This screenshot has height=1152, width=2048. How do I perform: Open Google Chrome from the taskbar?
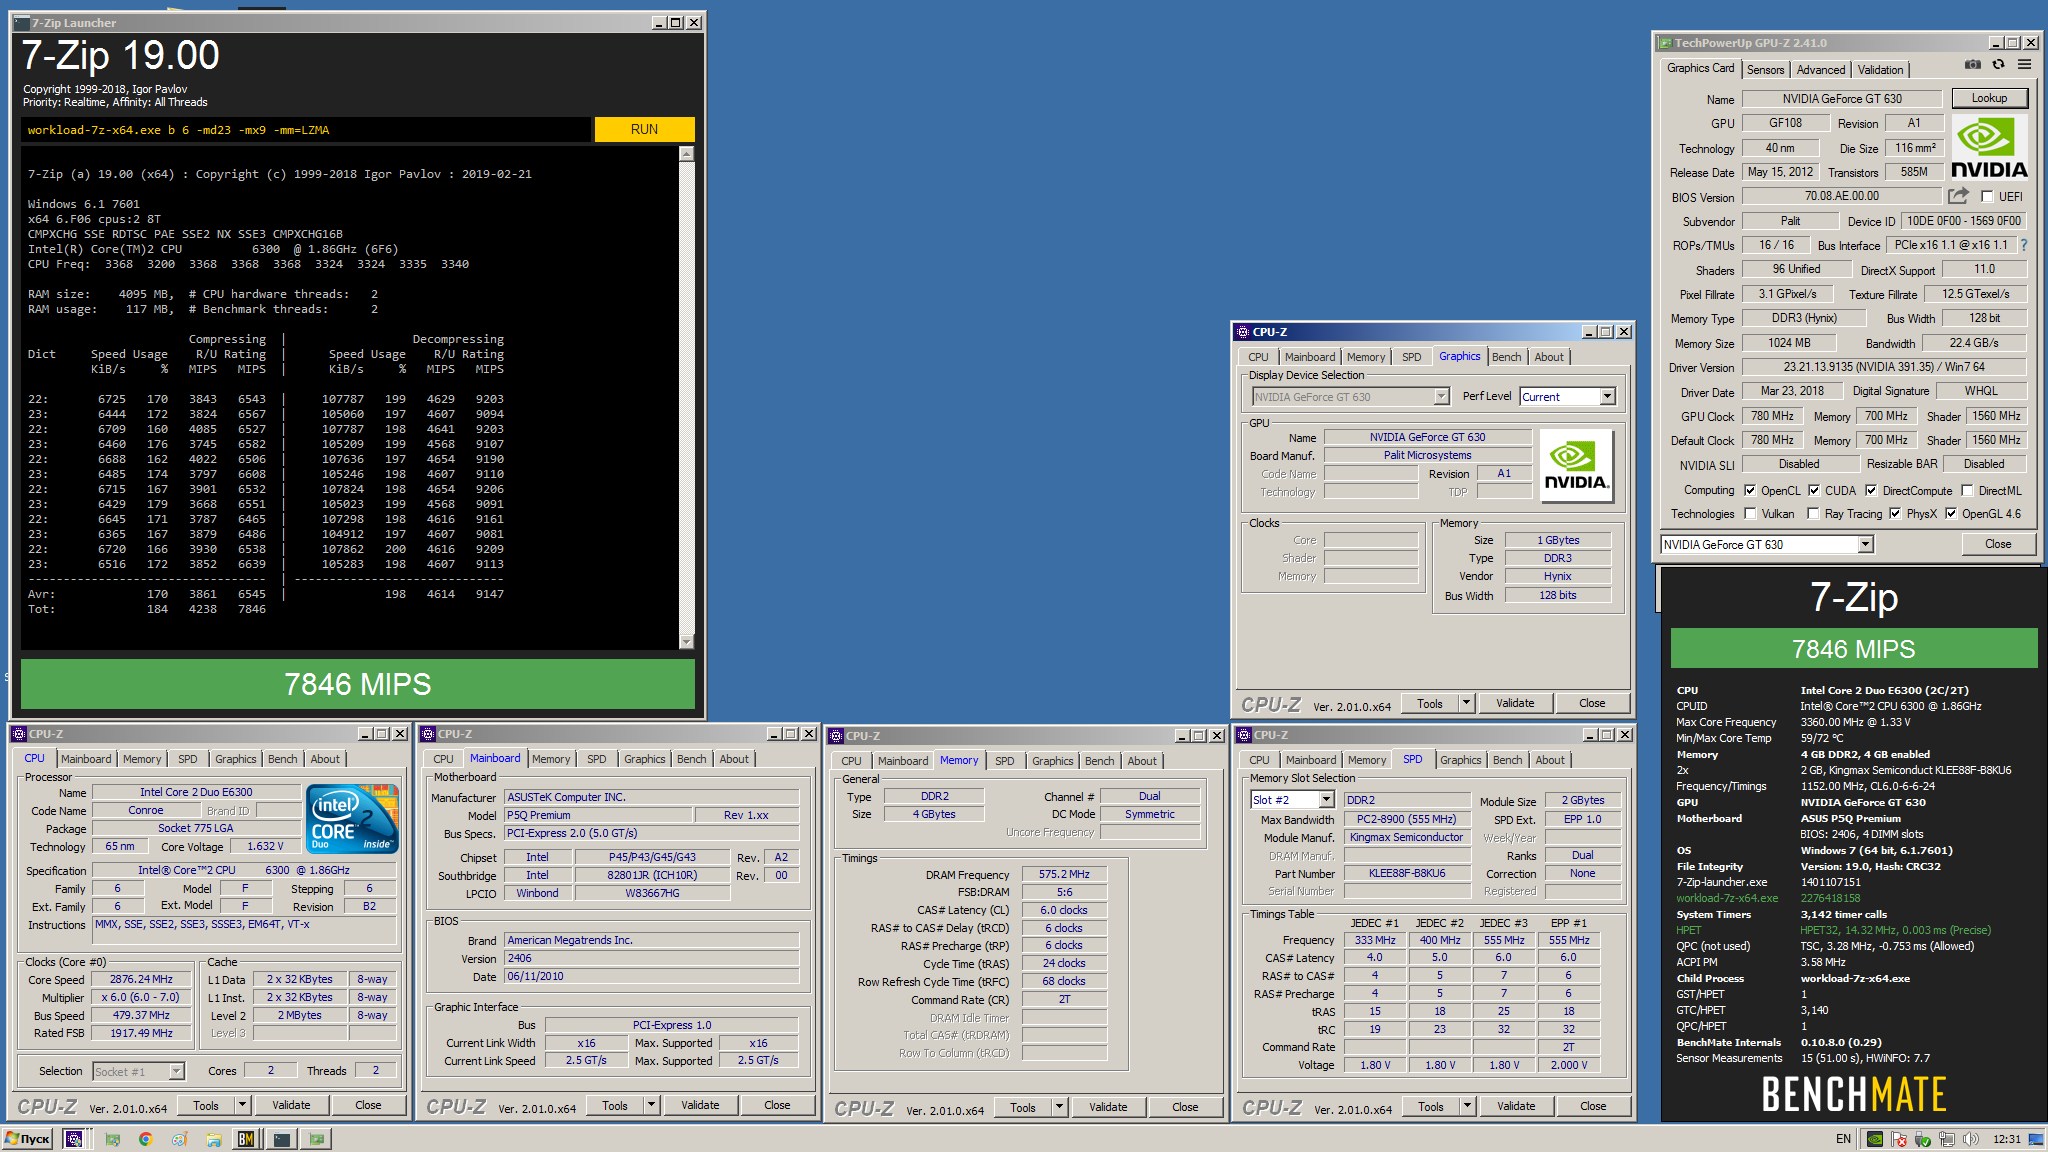coord(146,1139)
